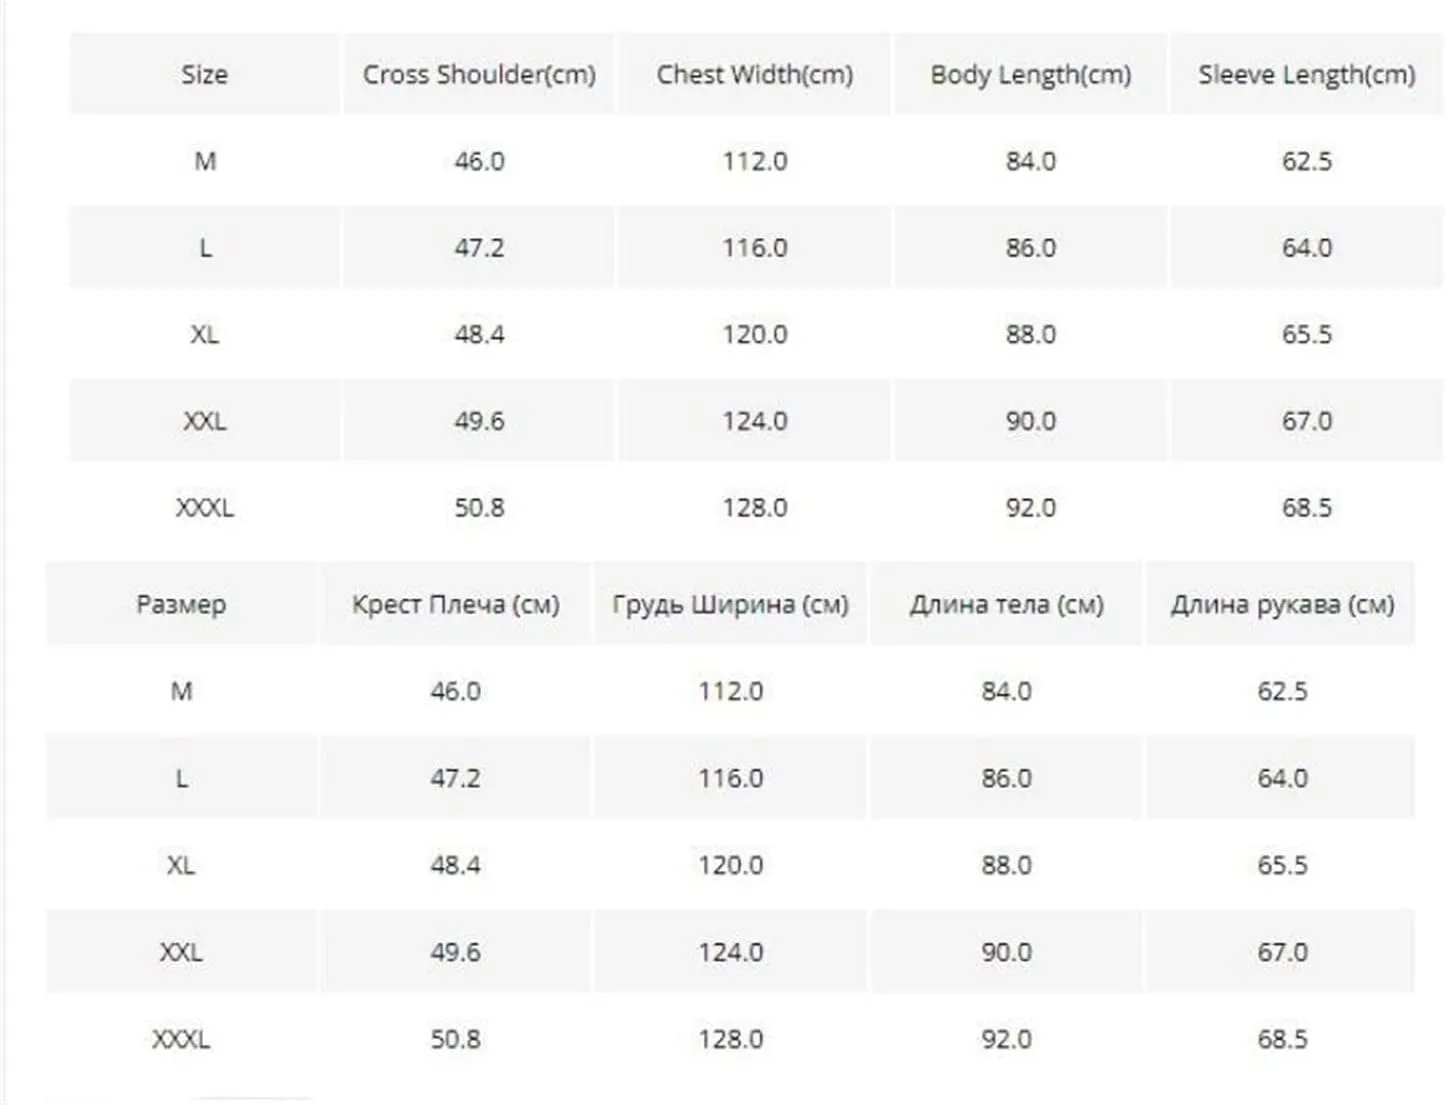Image resolution: width=1446 pixels, height=1105 pixels.
Task: Select the XXXL cell in the Russian table
Action: pos(181,1039)
